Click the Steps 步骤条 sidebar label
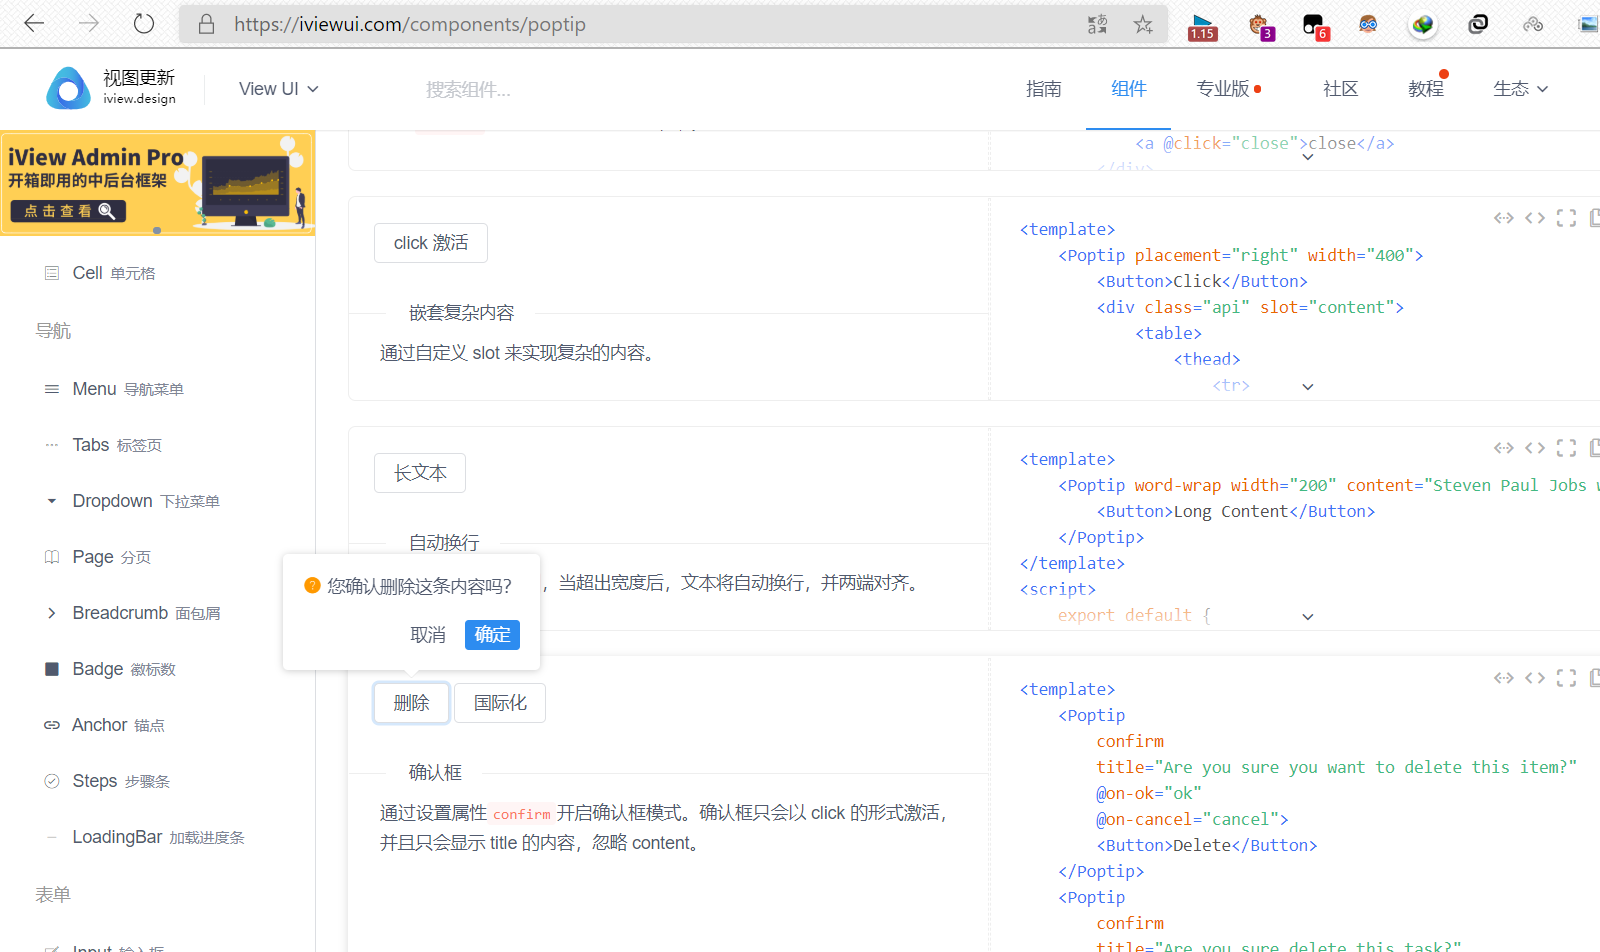1600x952 pixels. (x=121, y=781)
